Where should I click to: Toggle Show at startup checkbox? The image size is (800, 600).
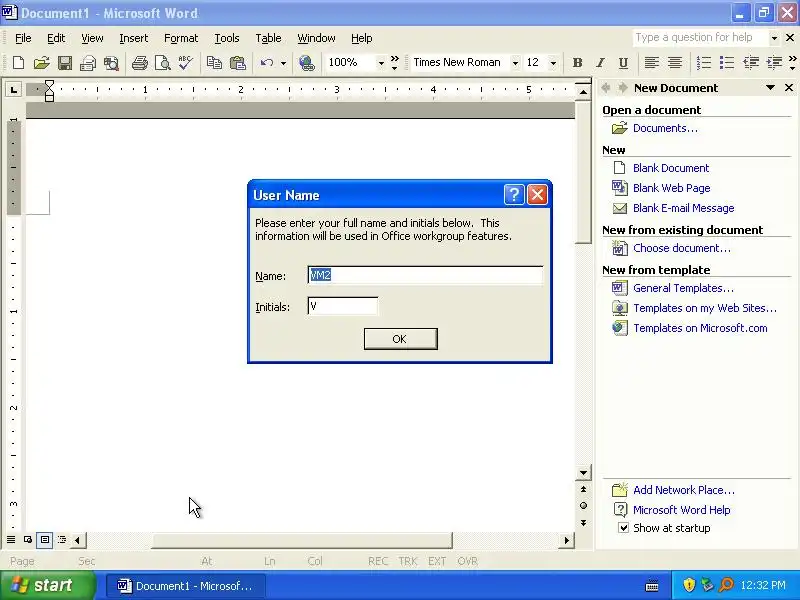[x=623, y=528]
